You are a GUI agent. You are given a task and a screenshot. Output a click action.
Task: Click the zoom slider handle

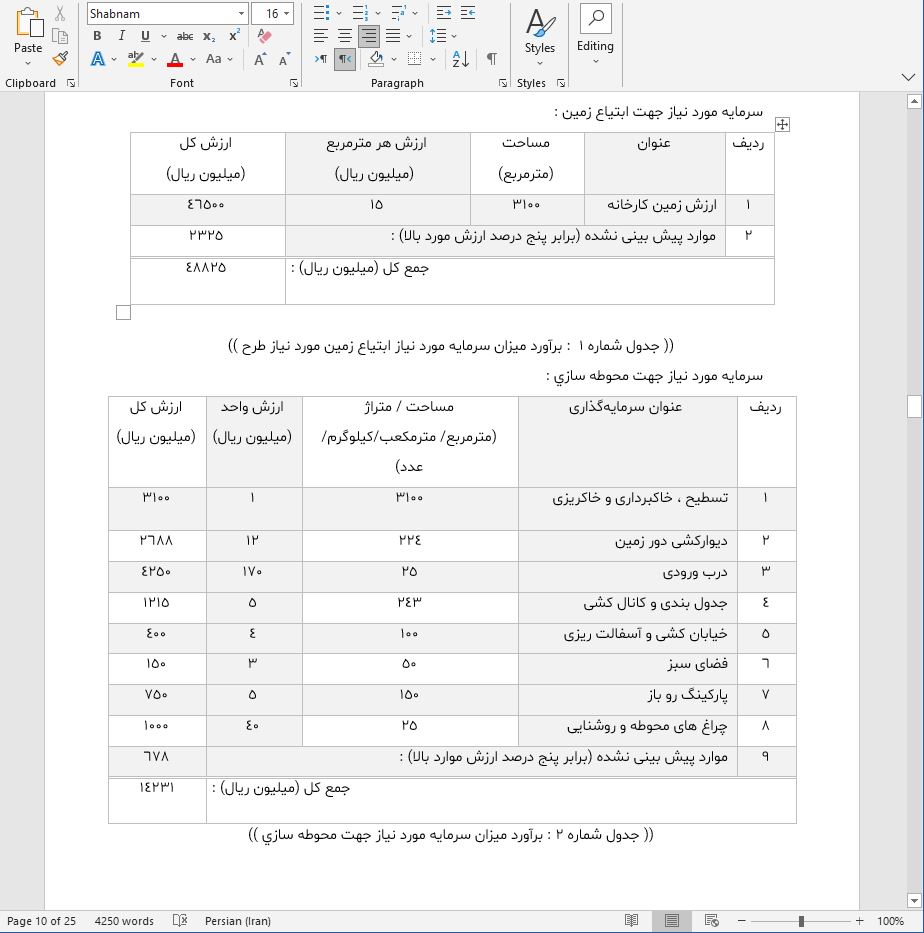[x=801, y=921]
